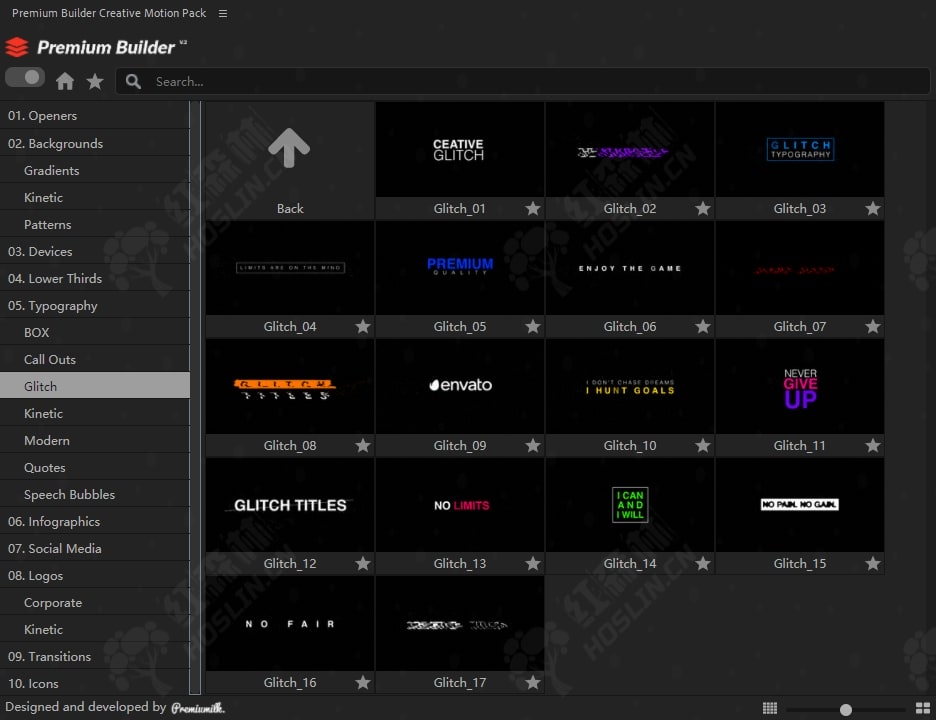Go back using the up arrow tile
Screen dimensions: 936x720
[x=289, y=147]
